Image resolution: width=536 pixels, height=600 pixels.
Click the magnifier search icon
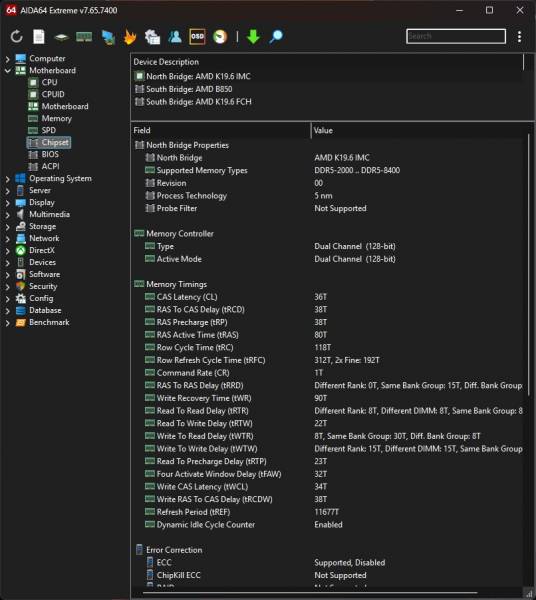[x=276, y=37]
